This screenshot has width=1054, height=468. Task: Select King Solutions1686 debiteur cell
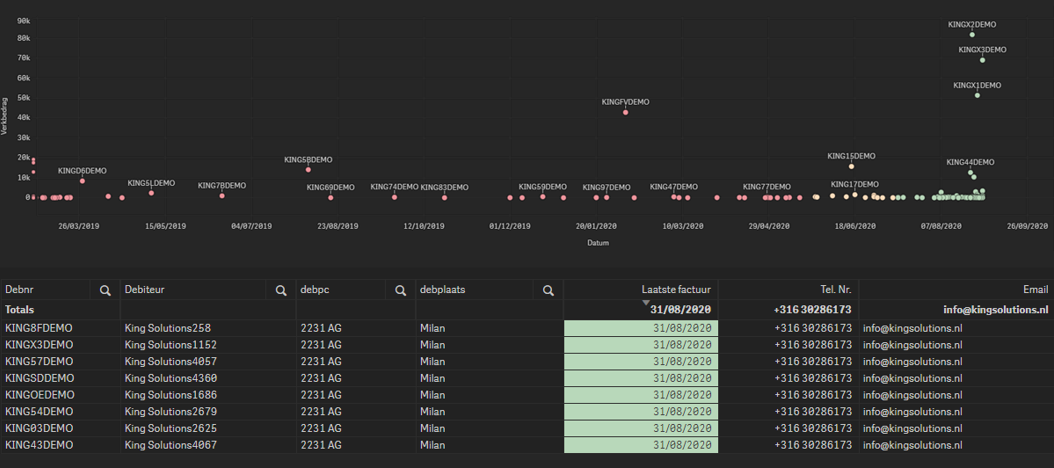coord(208,395)
